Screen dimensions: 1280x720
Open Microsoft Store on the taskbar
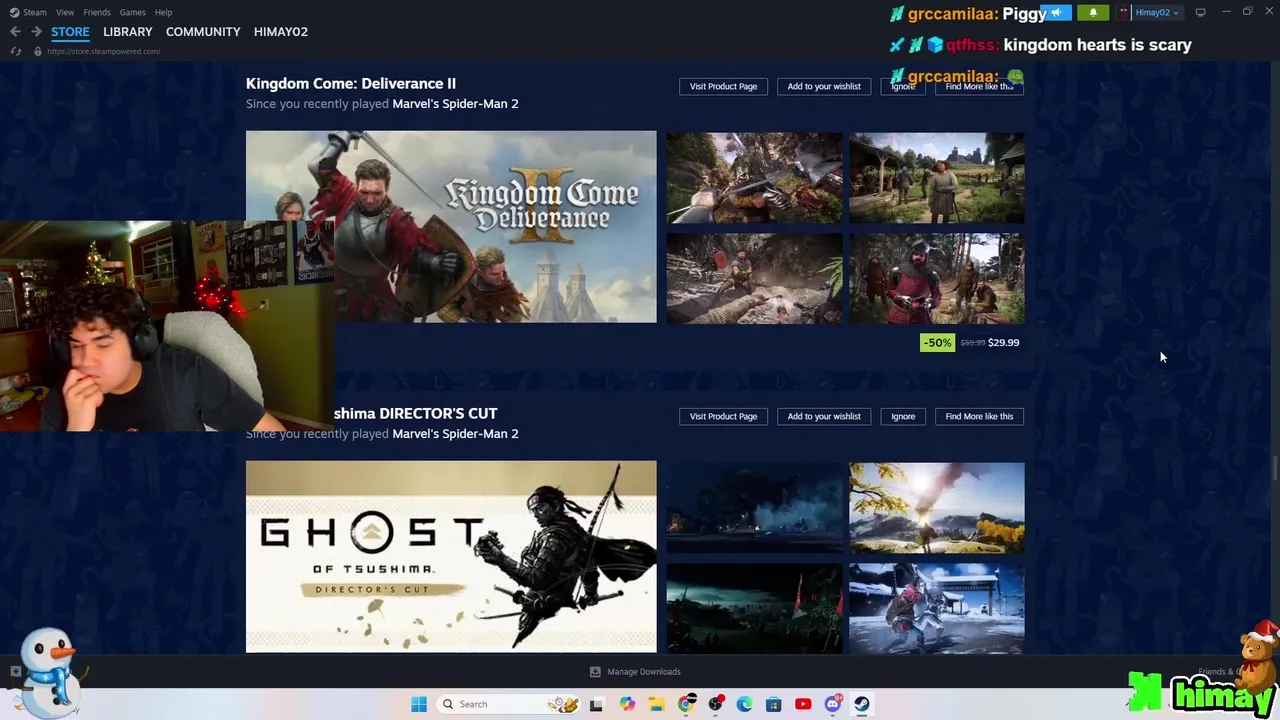pos(773,704)
